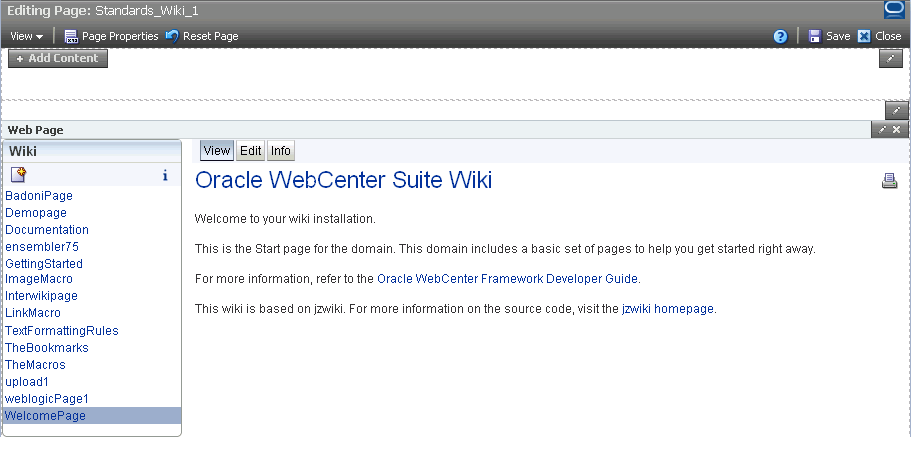Edit the top layout box with the pencil icon
The image size is (911, 453).
891,59
